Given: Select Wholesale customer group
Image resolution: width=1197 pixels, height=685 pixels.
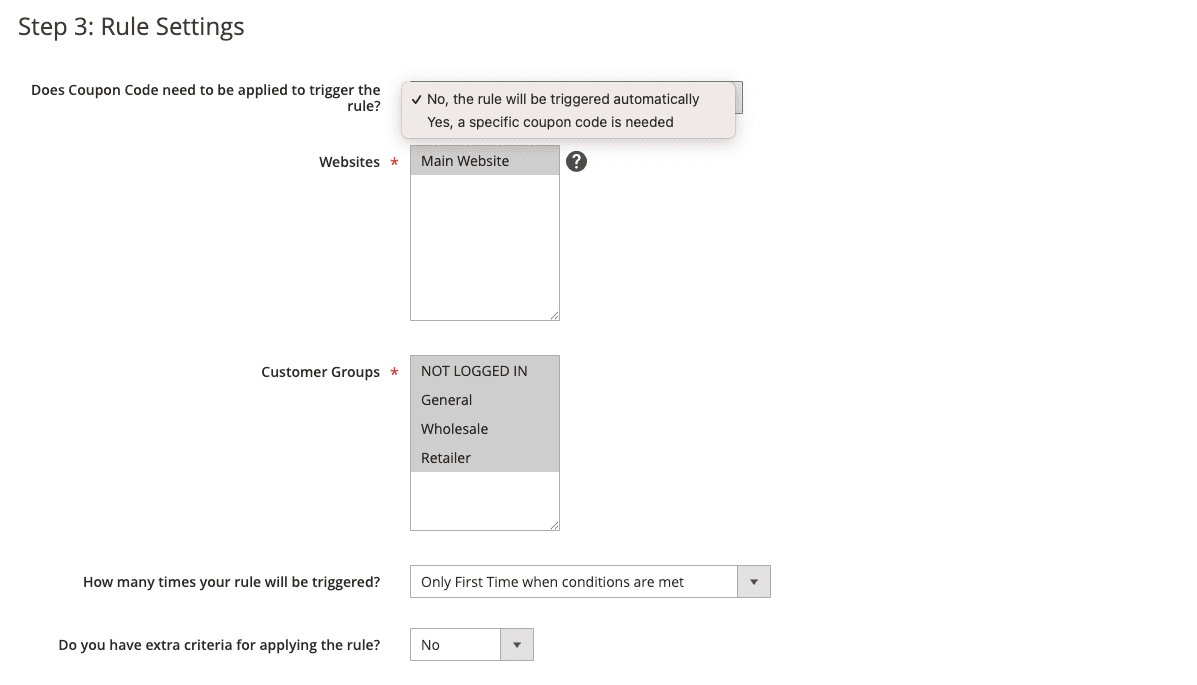Looking at the screenshot, I should tap(485, 429).
